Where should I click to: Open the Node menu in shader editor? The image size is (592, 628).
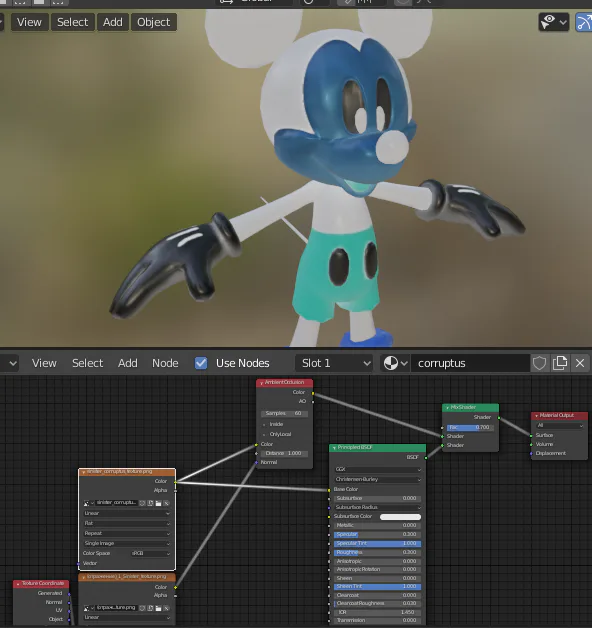tap(165, 363)
